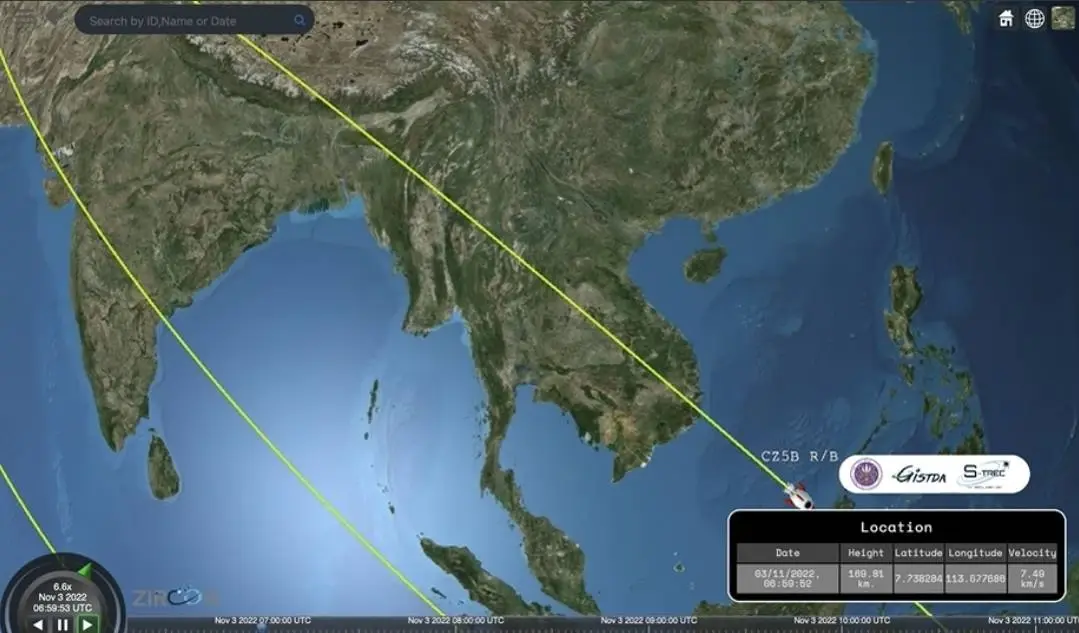Click the CZ5B R/B label

click(800, 456)
